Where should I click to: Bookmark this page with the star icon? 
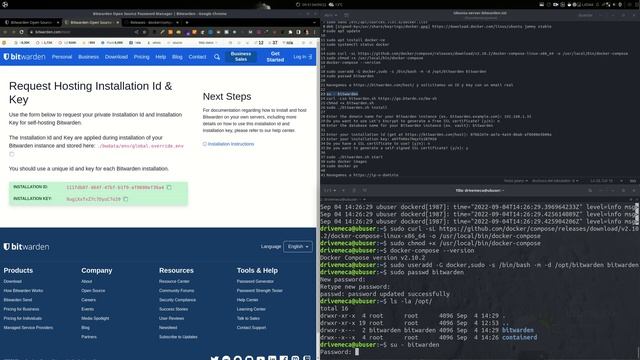point(144,32)
